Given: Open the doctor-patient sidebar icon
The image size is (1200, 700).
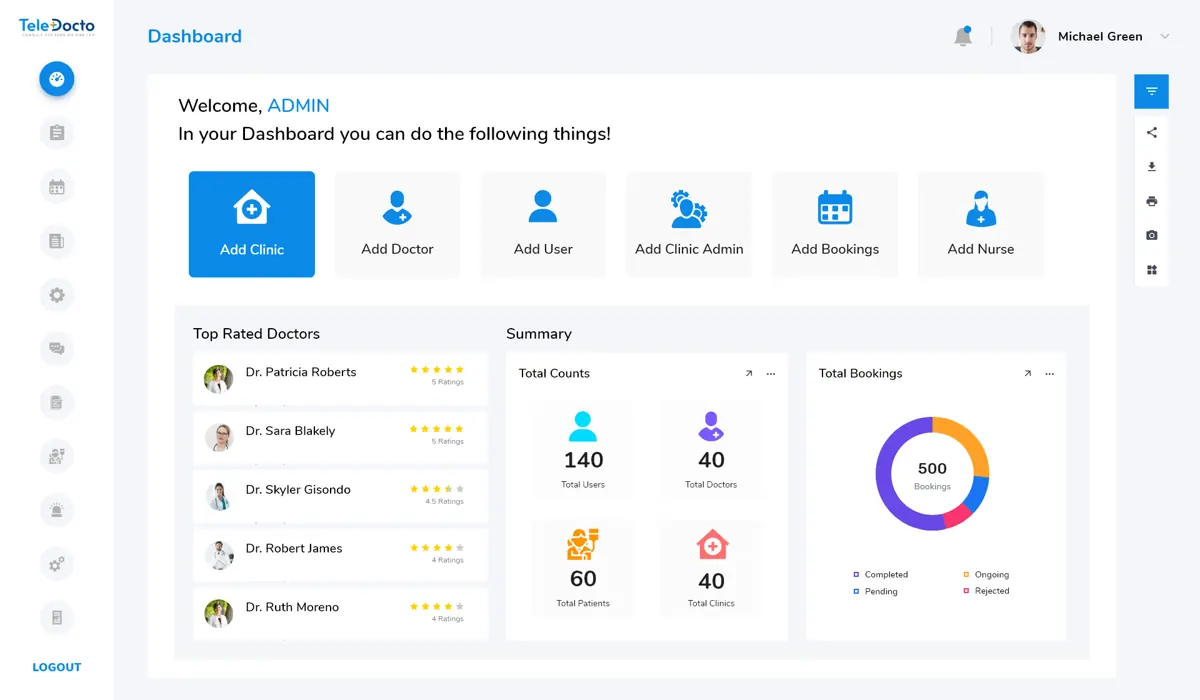Looking at the screenshot, I should pyautogui.click(x=57, y=457).
